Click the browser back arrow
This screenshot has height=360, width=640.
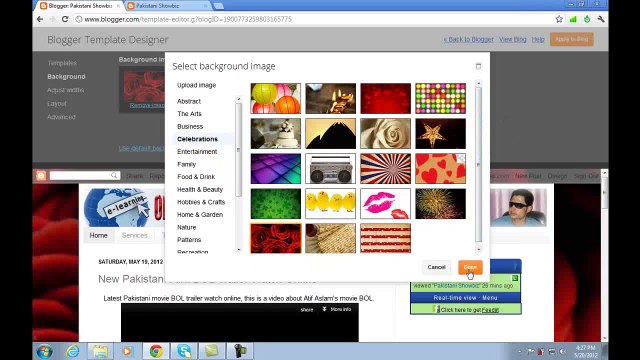[x=40, y=19]
